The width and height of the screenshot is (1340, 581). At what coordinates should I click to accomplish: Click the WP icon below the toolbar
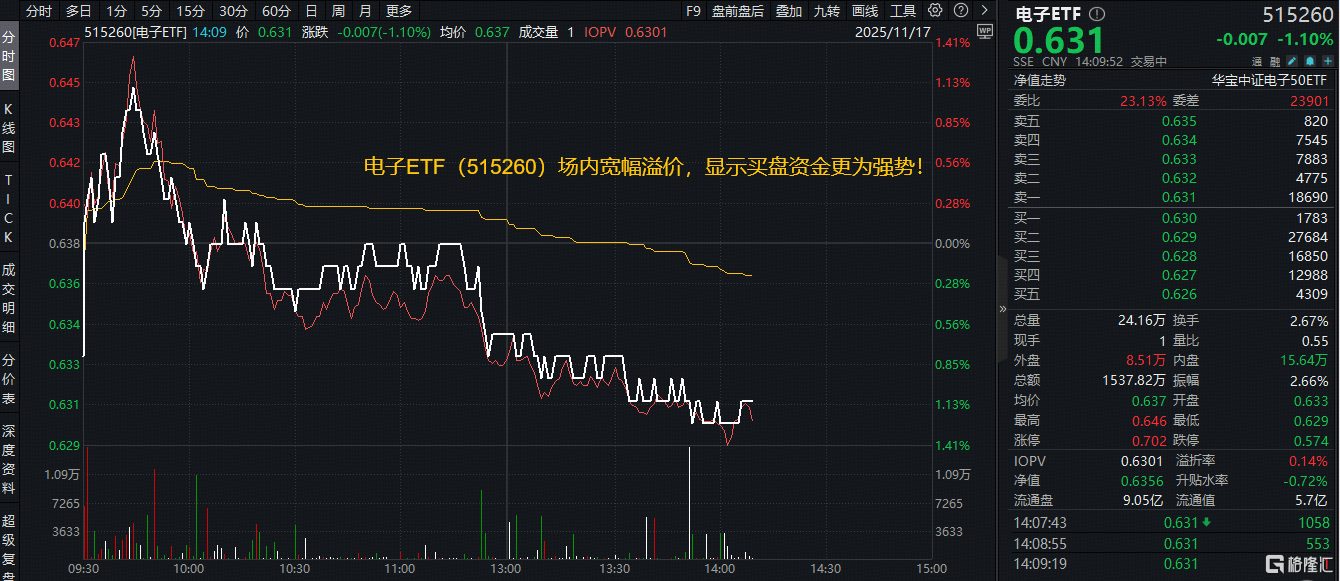tap(984, 31)
